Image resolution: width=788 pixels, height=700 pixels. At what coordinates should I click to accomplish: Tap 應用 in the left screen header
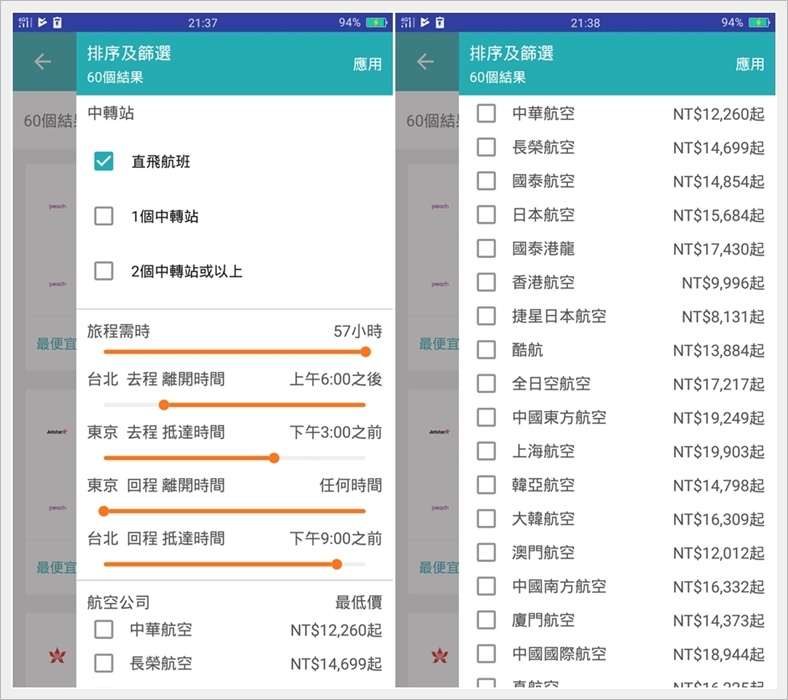click(367, 64)
